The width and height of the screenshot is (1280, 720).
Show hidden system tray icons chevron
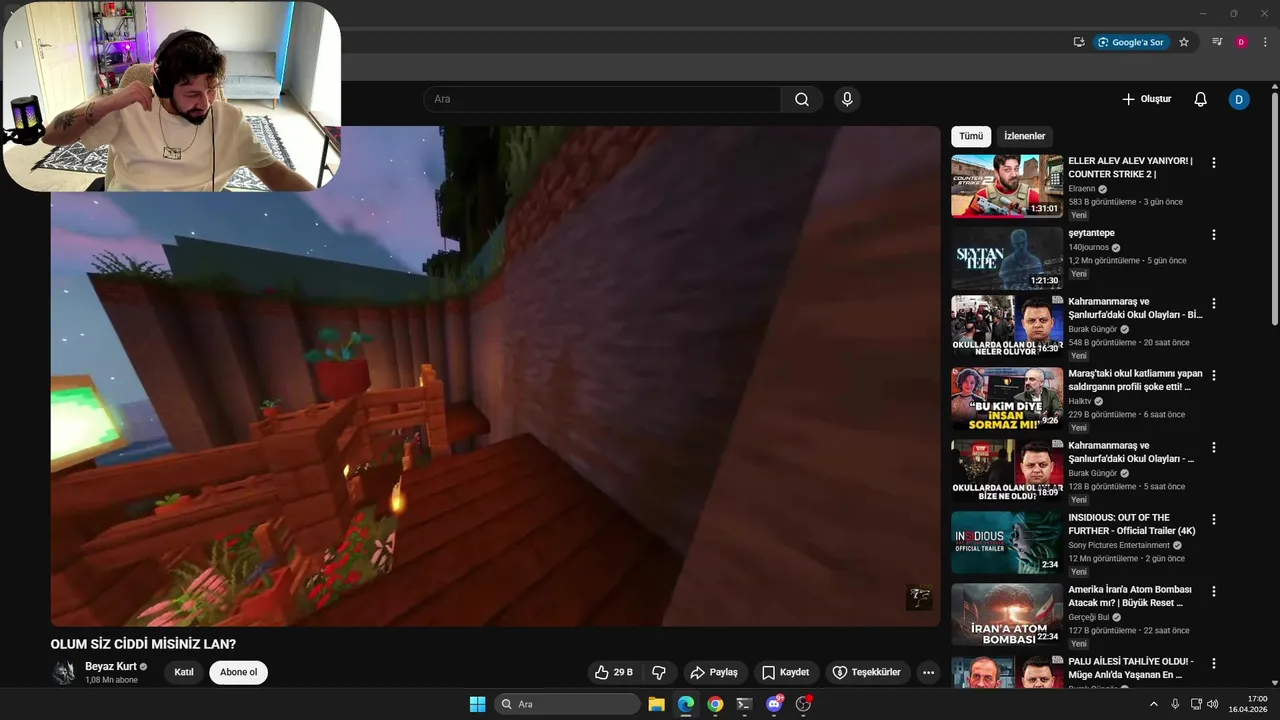click(1153, 704)
